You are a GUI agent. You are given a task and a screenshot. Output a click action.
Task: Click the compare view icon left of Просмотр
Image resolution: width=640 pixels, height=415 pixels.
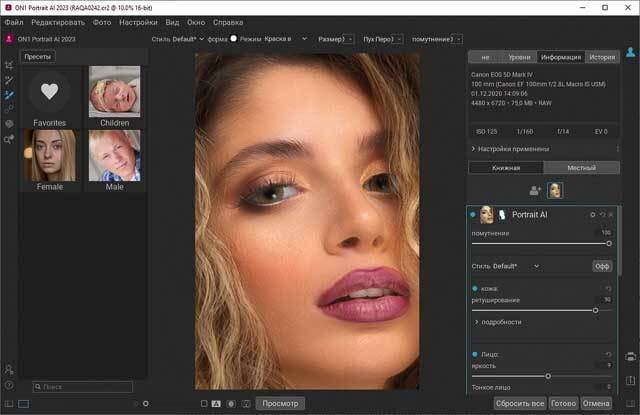(x=246, y=404)
